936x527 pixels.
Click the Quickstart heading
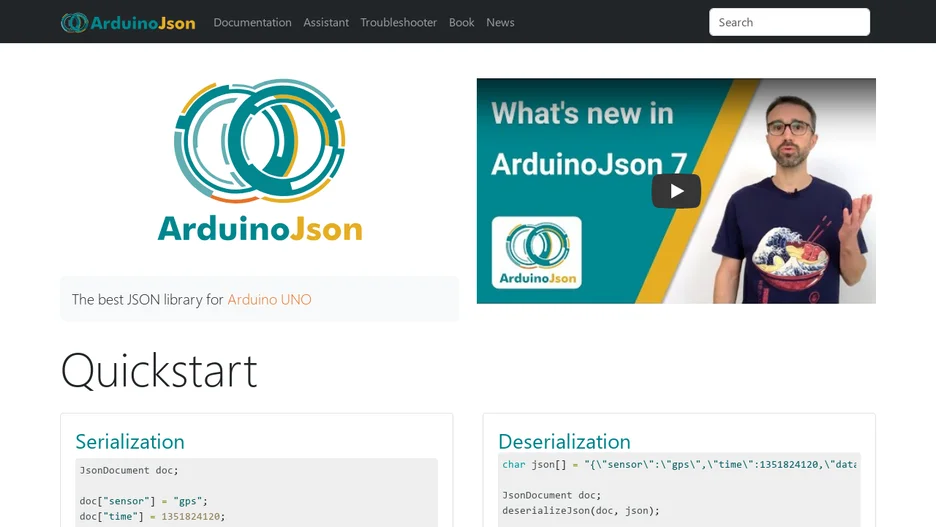(x=159, y=371)
